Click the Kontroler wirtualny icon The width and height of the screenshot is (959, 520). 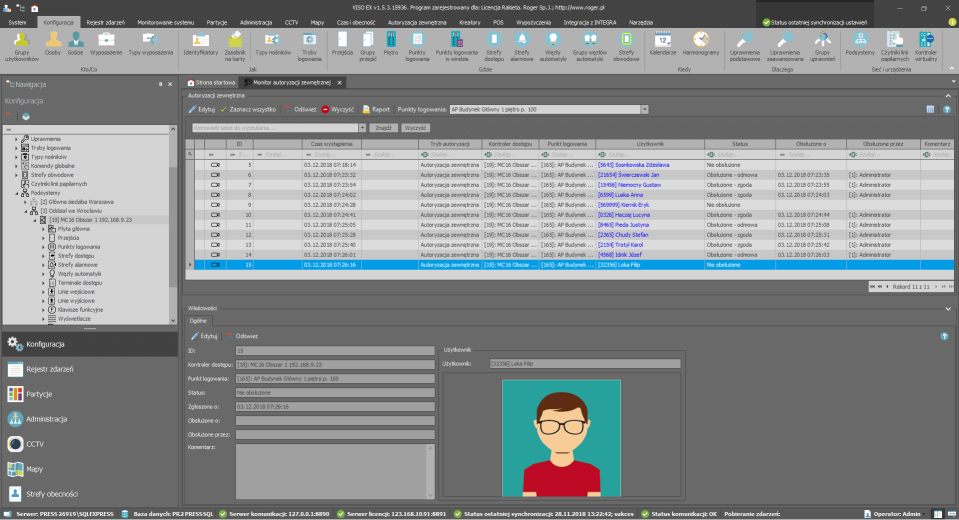pyautogui.click(x=926, y=40)
